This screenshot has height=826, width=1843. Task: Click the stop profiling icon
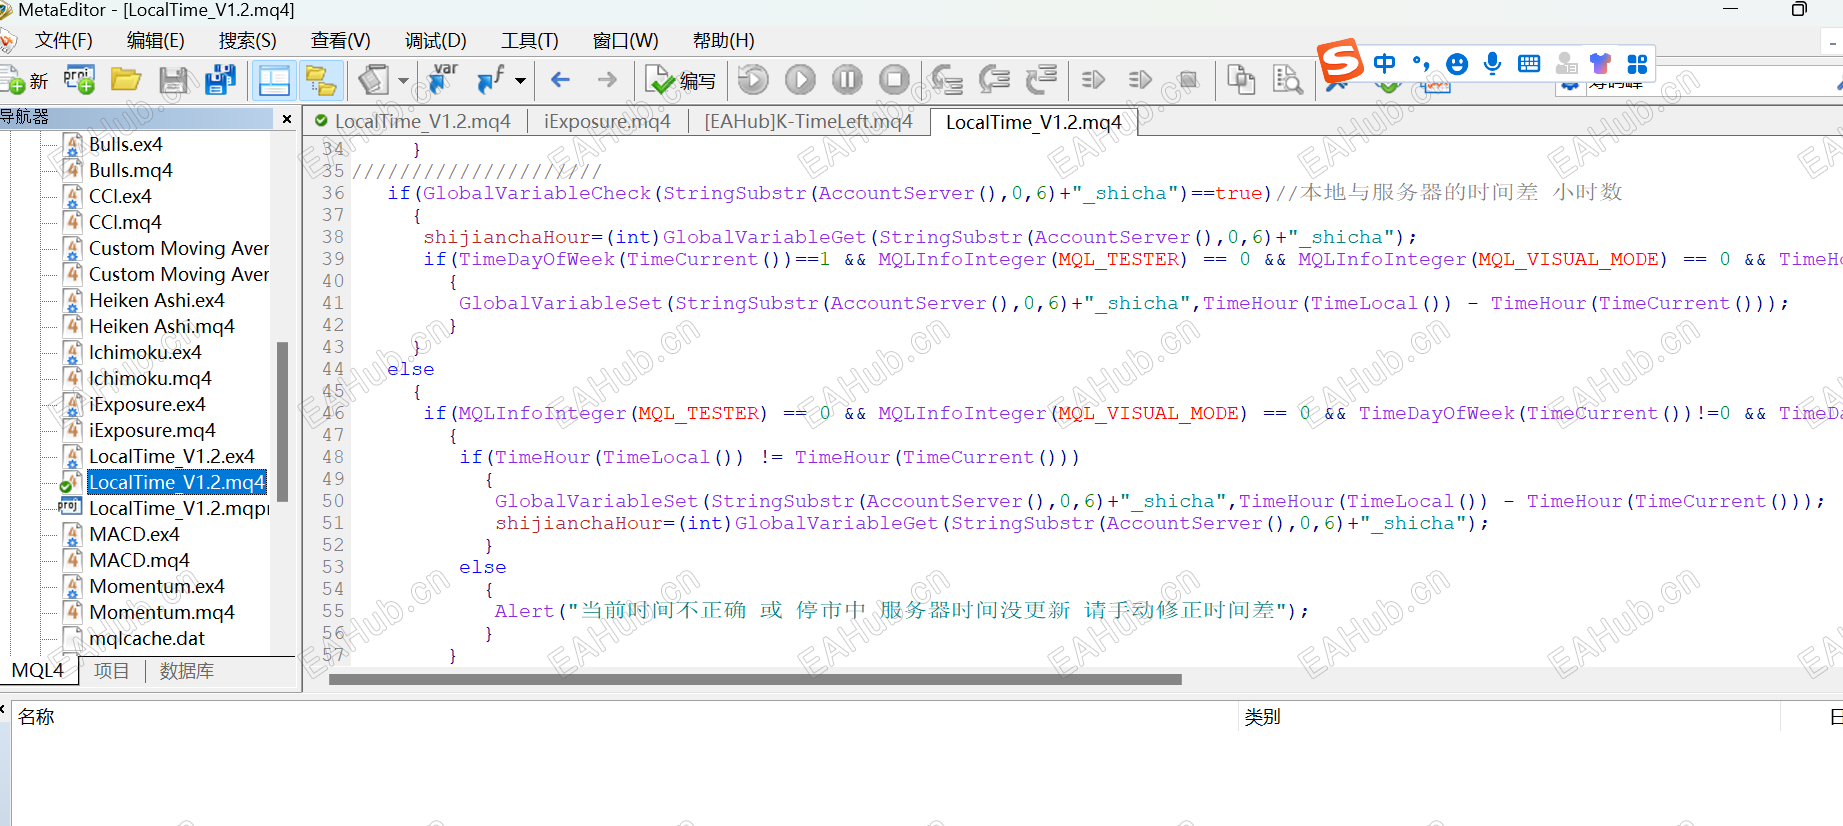pyautogui.click(x=1188, y=80)
